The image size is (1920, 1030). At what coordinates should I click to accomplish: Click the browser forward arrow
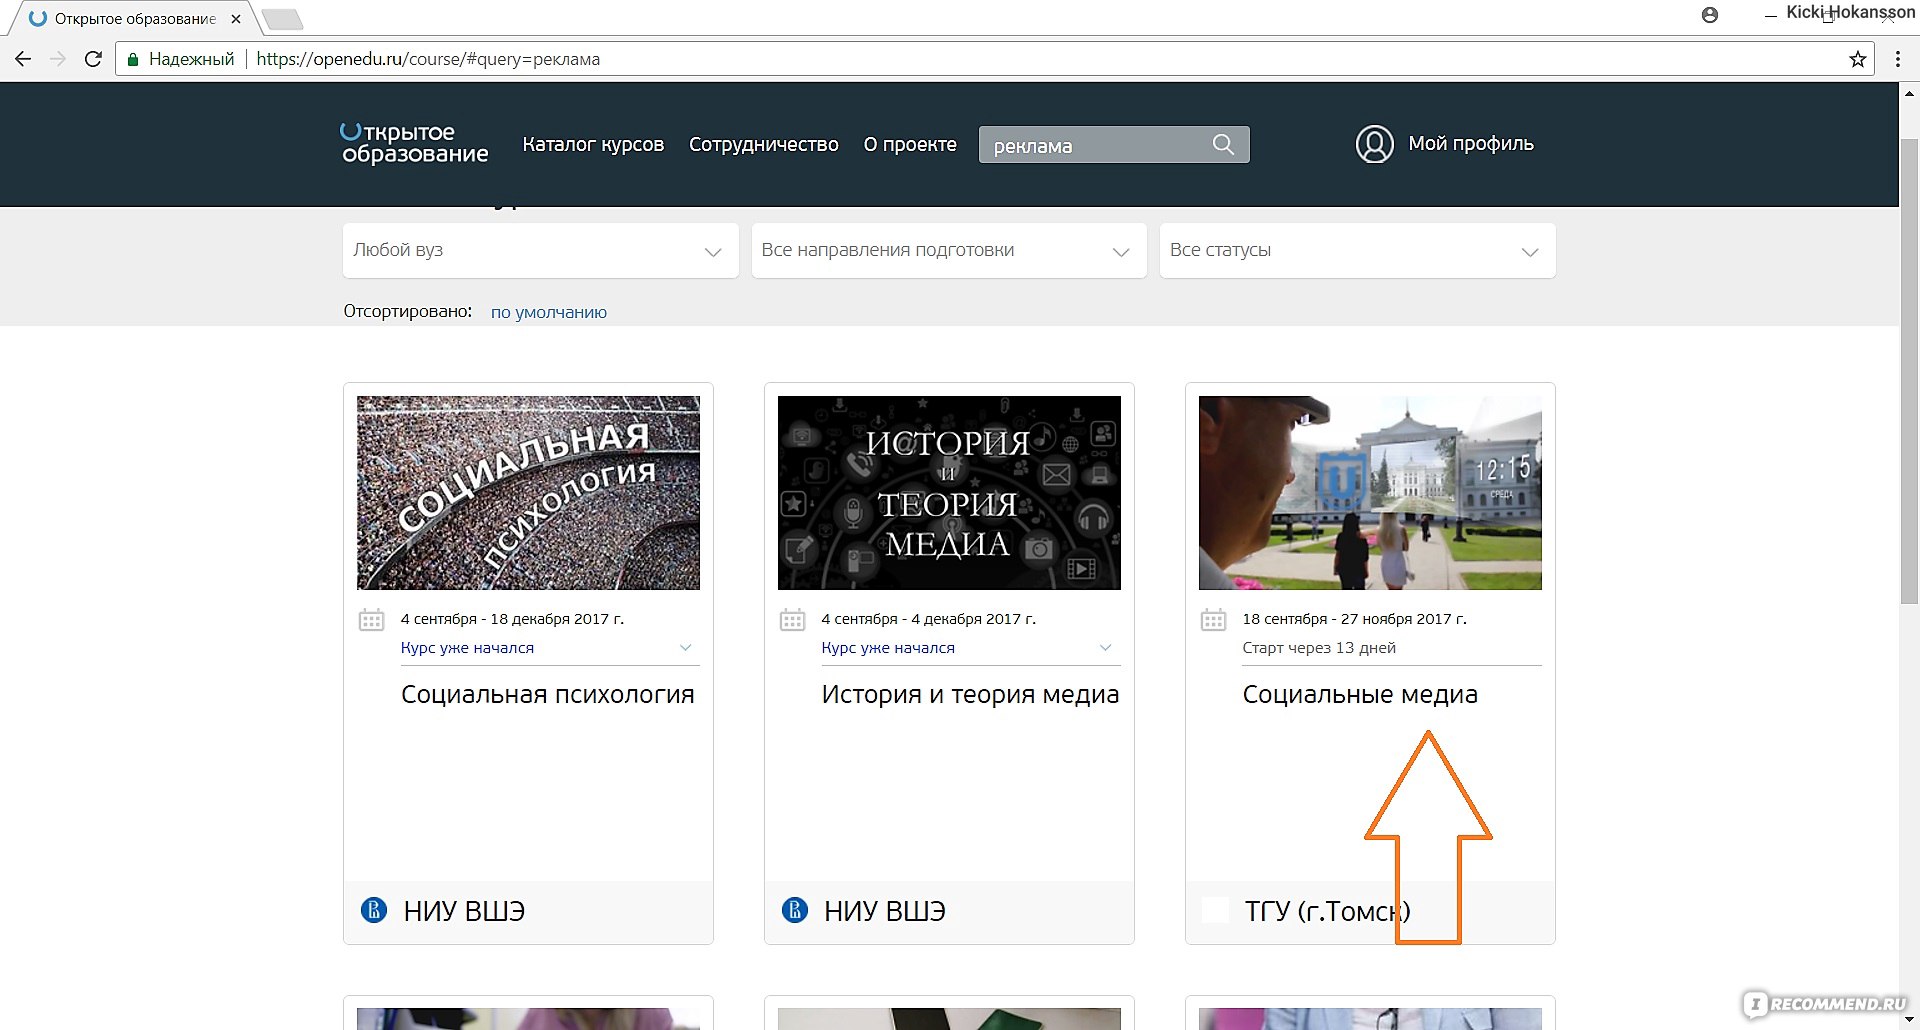(x=58, y=59)
